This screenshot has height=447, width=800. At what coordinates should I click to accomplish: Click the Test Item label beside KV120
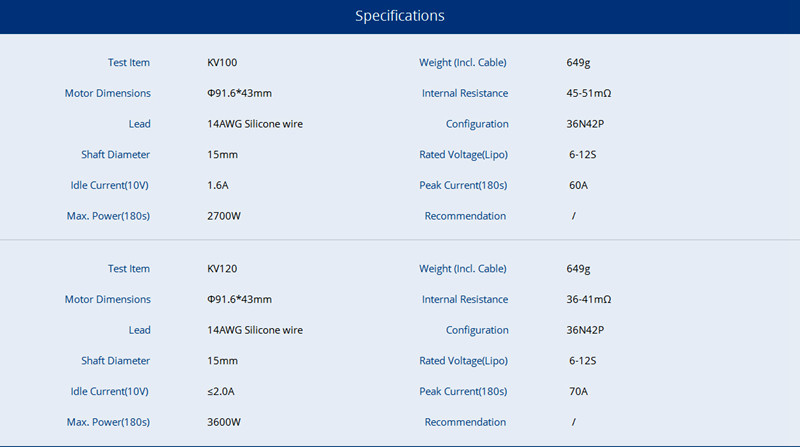tap(129, 269)
